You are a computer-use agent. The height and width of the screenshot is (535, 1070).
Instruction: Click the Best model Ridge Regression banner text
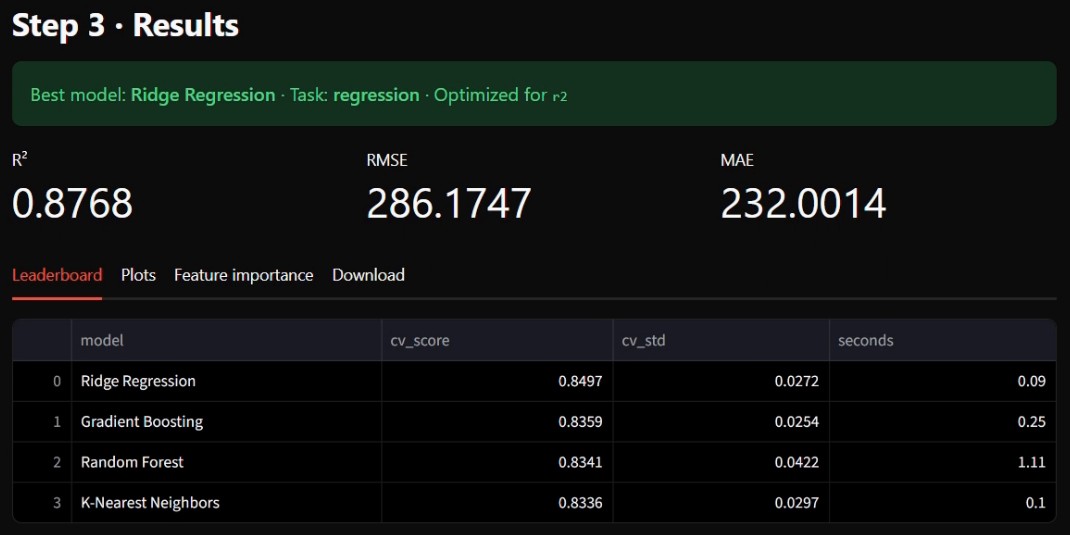tap(153, 95)
